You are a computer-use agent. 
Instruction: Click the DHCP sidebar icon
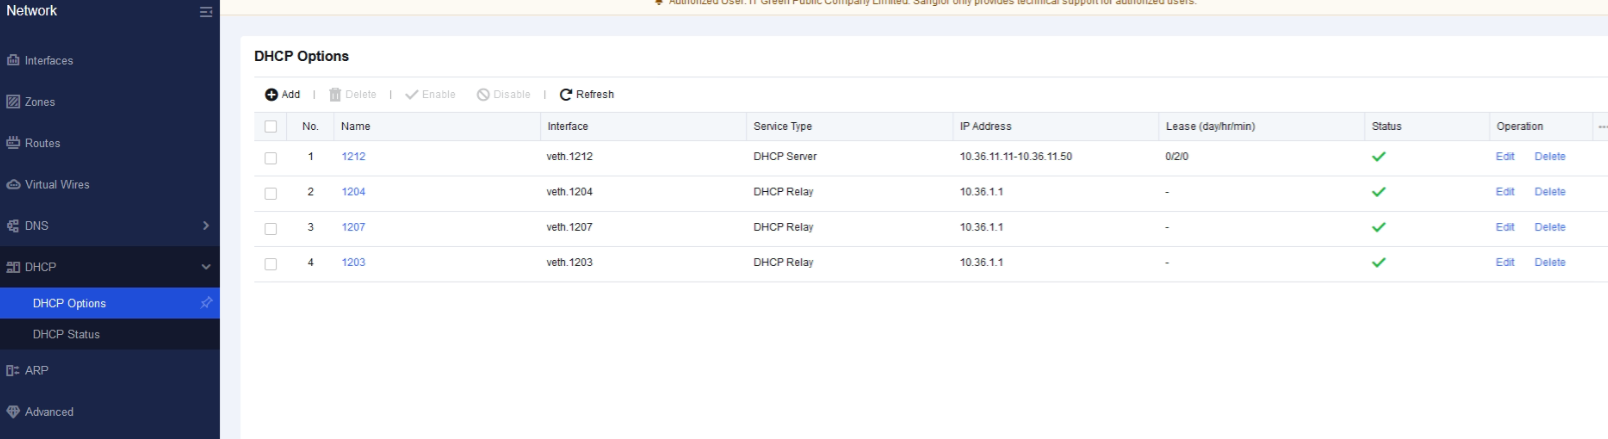coord(13,267)
